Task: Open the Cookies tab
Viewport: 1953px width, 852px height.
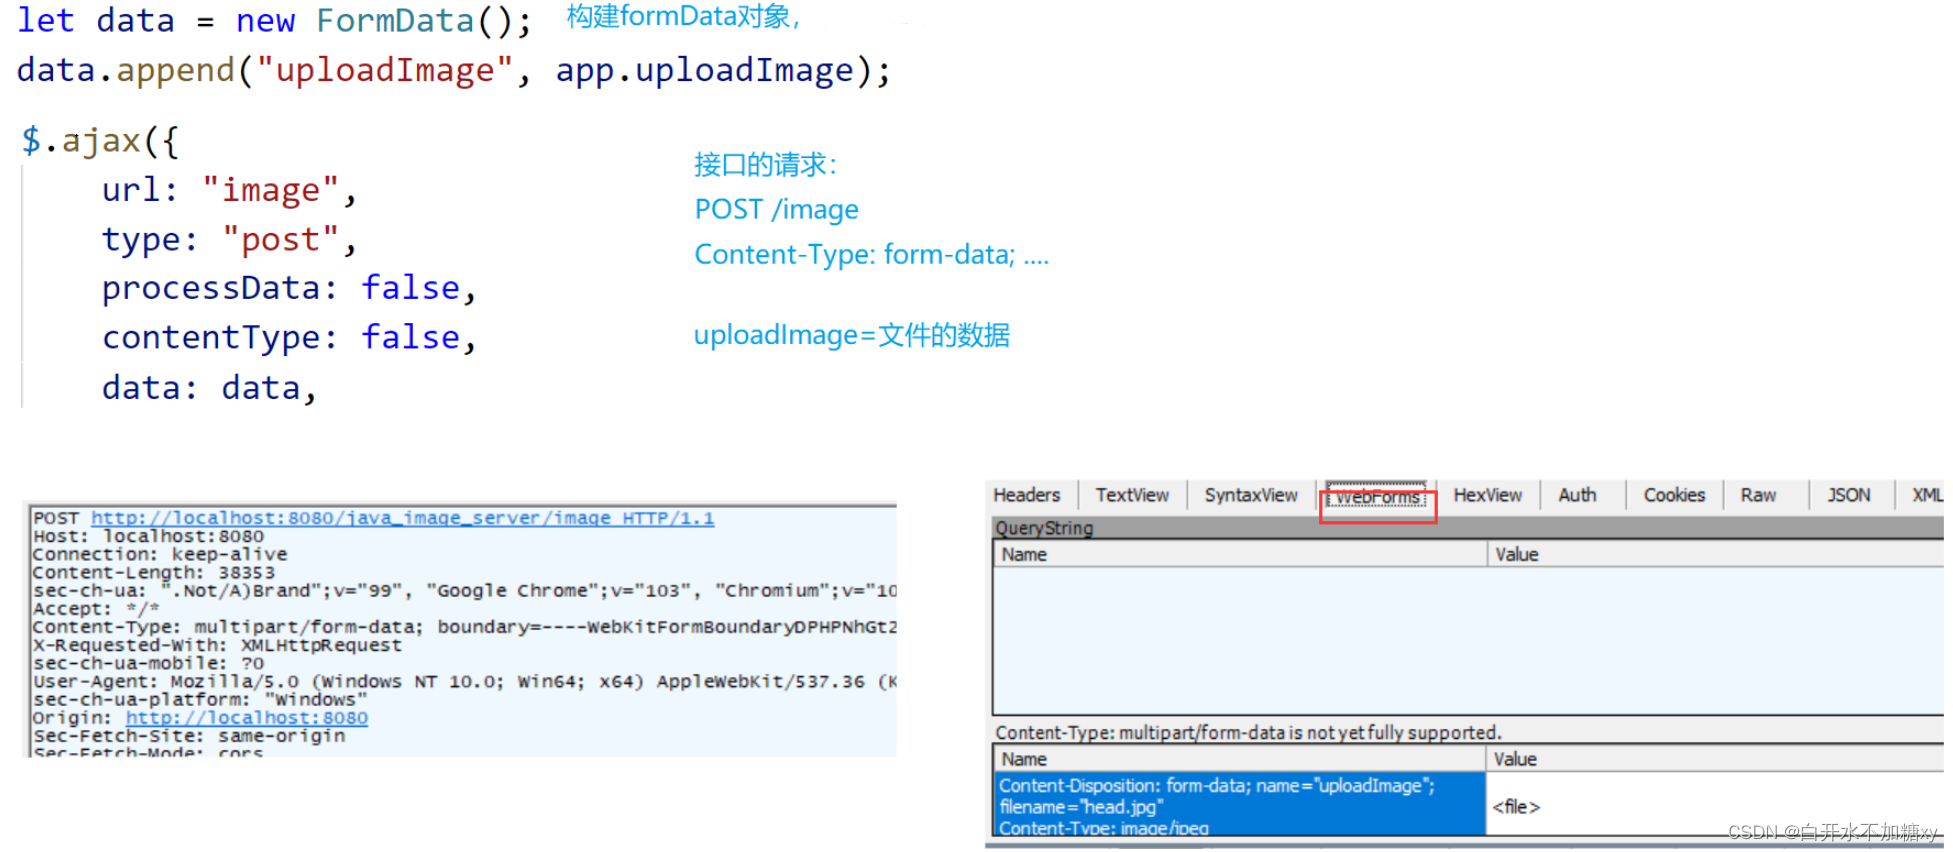Action: coord(1674,495)
